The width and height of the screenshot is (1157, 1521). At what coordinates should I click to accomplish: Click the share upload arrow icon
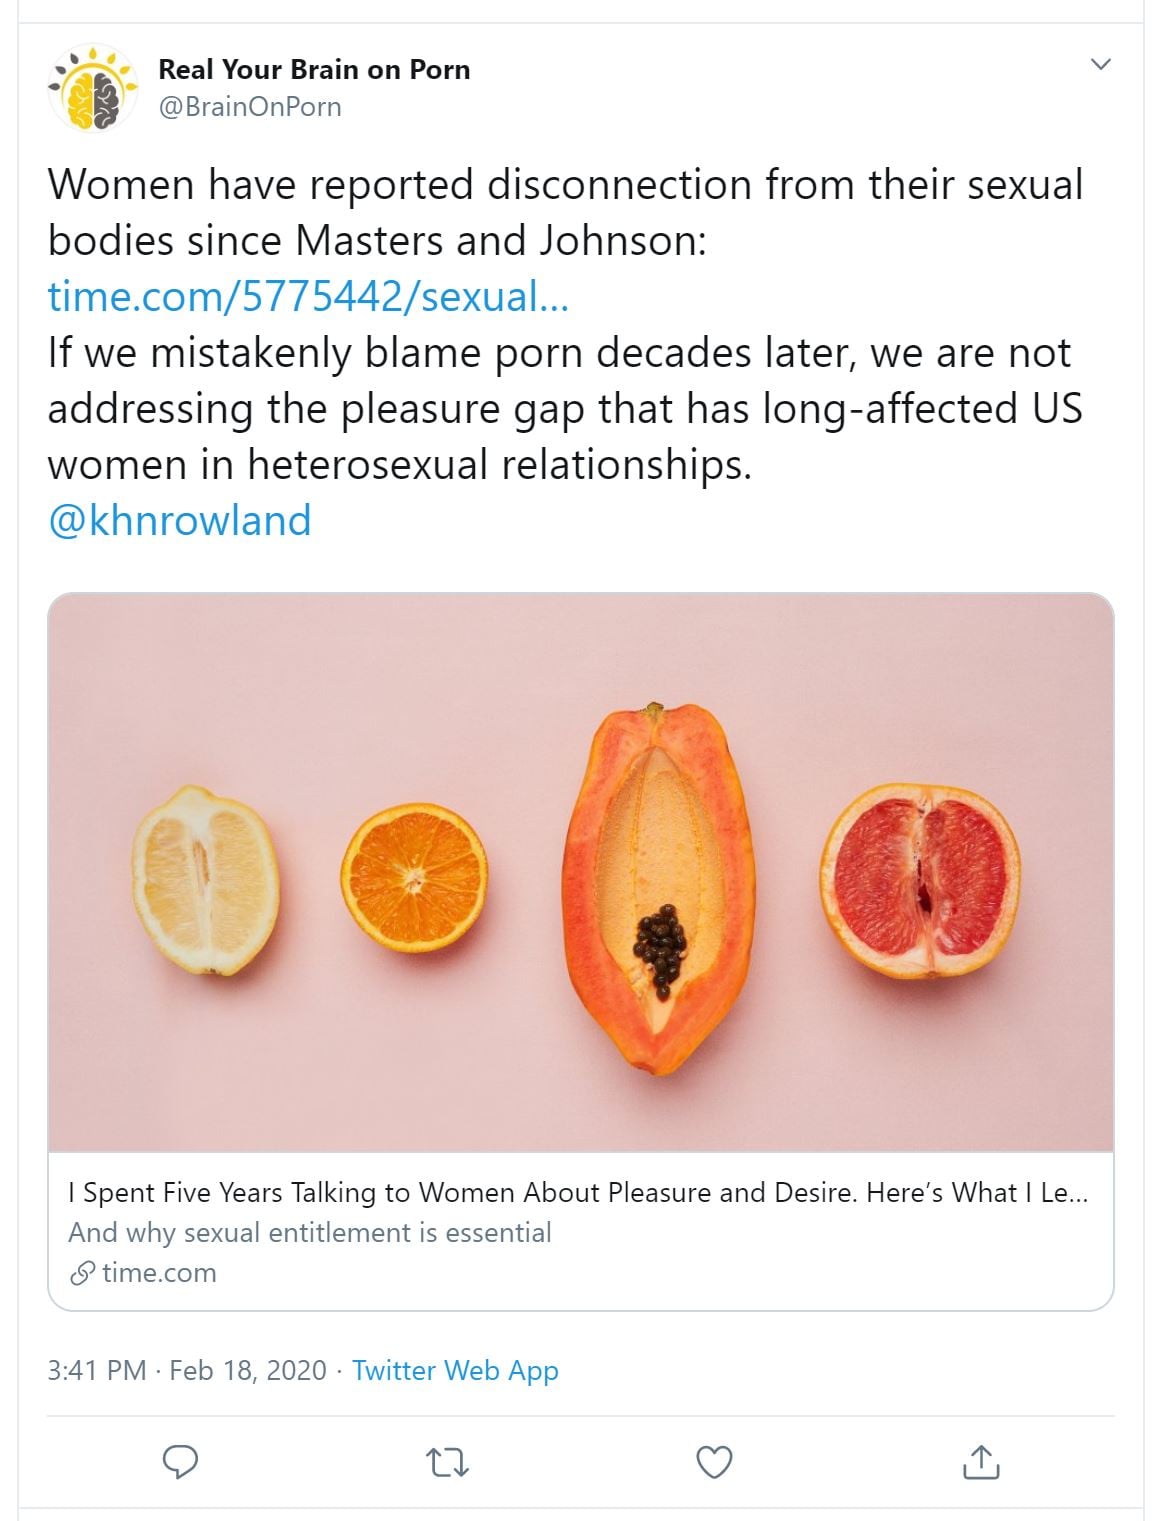pos(980,1462)
